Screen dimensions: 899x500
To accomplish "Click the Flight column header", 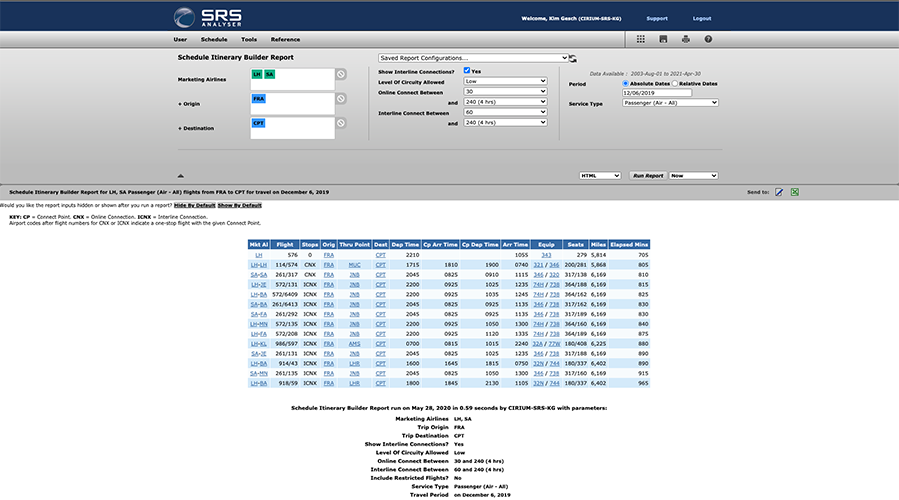I will pos(285,244).
